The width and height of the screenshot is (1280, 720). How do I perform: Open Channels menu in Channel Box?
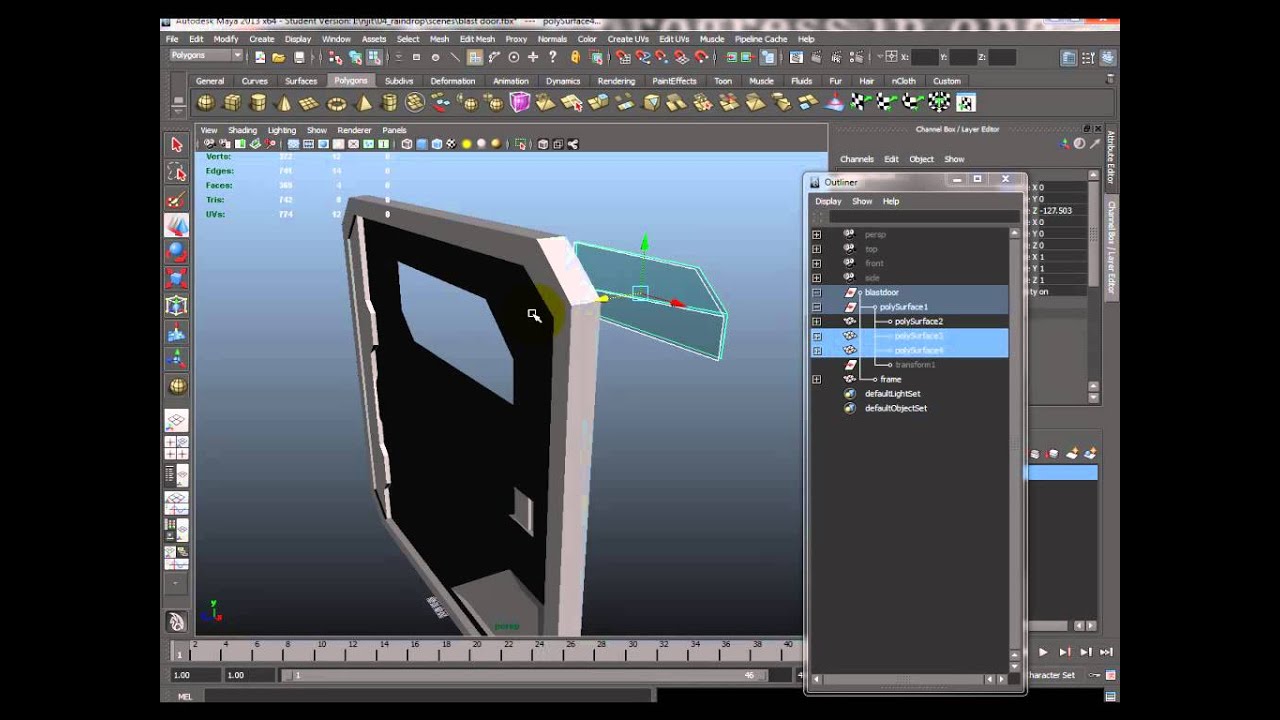857,159
